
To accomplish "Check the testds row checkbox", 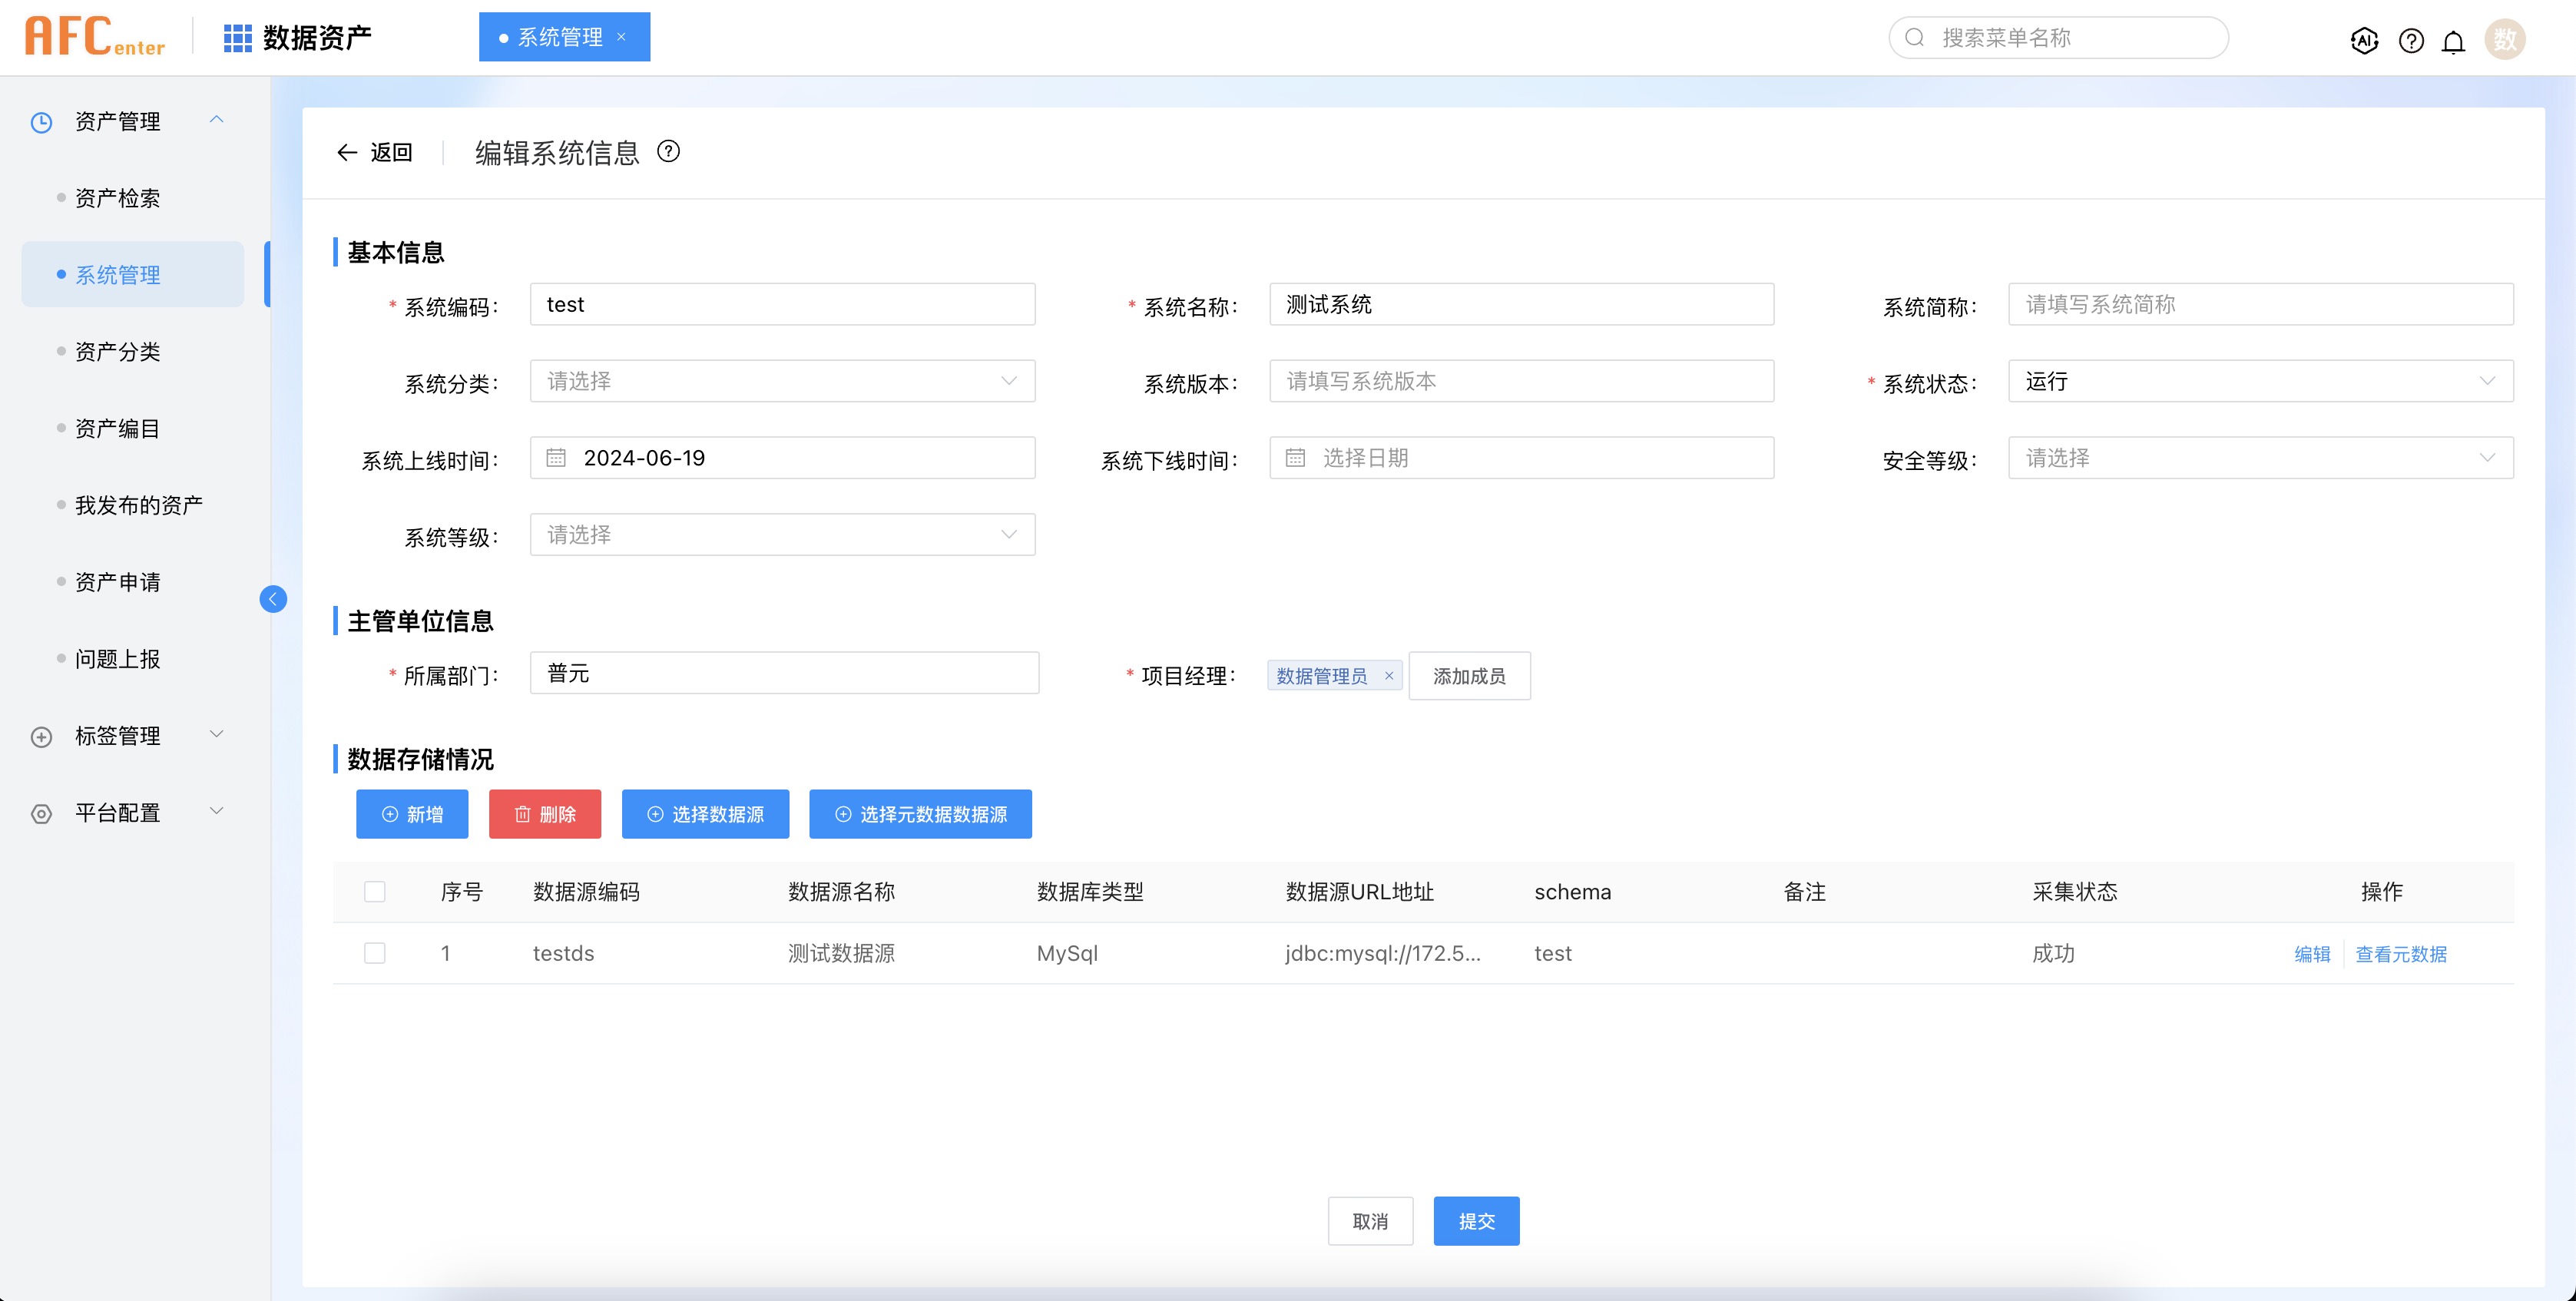I will click(x=375, y=953).
